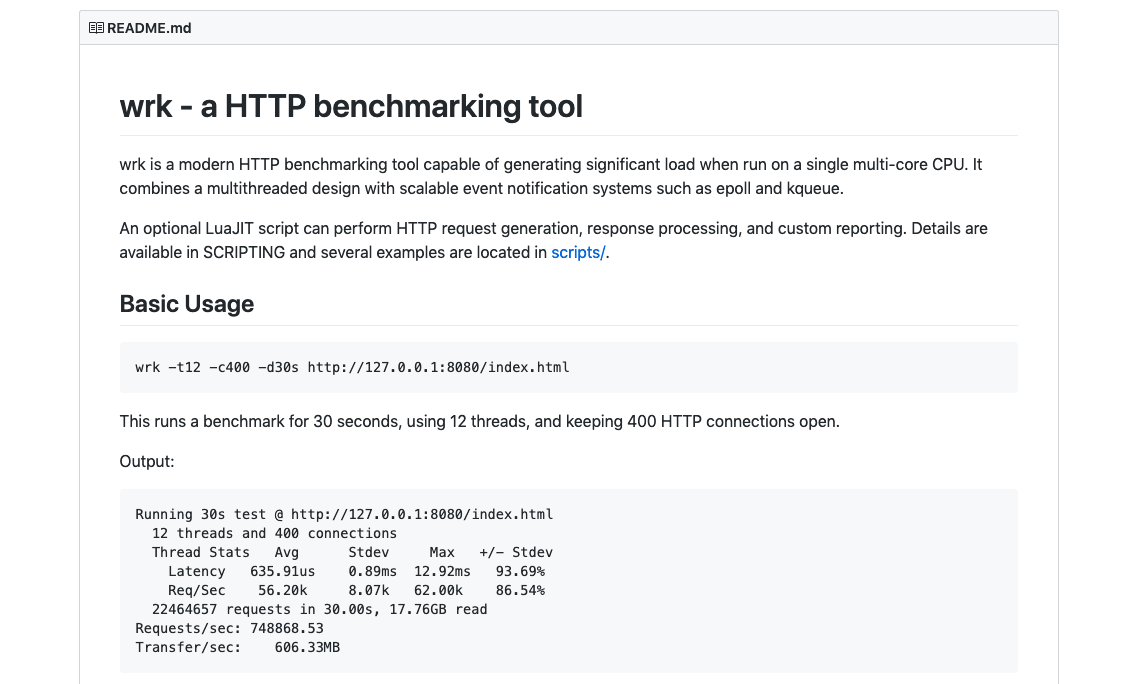
Task: Click the URL in the wrk command code block
Action: 438,367
